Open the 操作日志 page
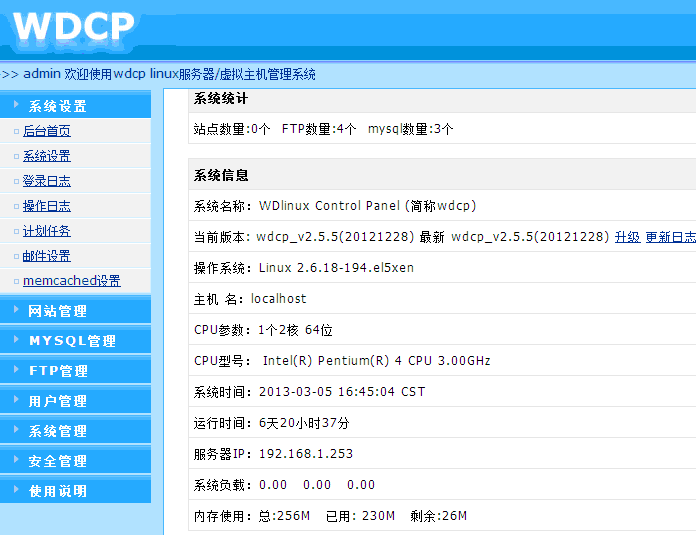Image resolution: width=696 pixels, height=535 pixels. click(x=47, y=206)
